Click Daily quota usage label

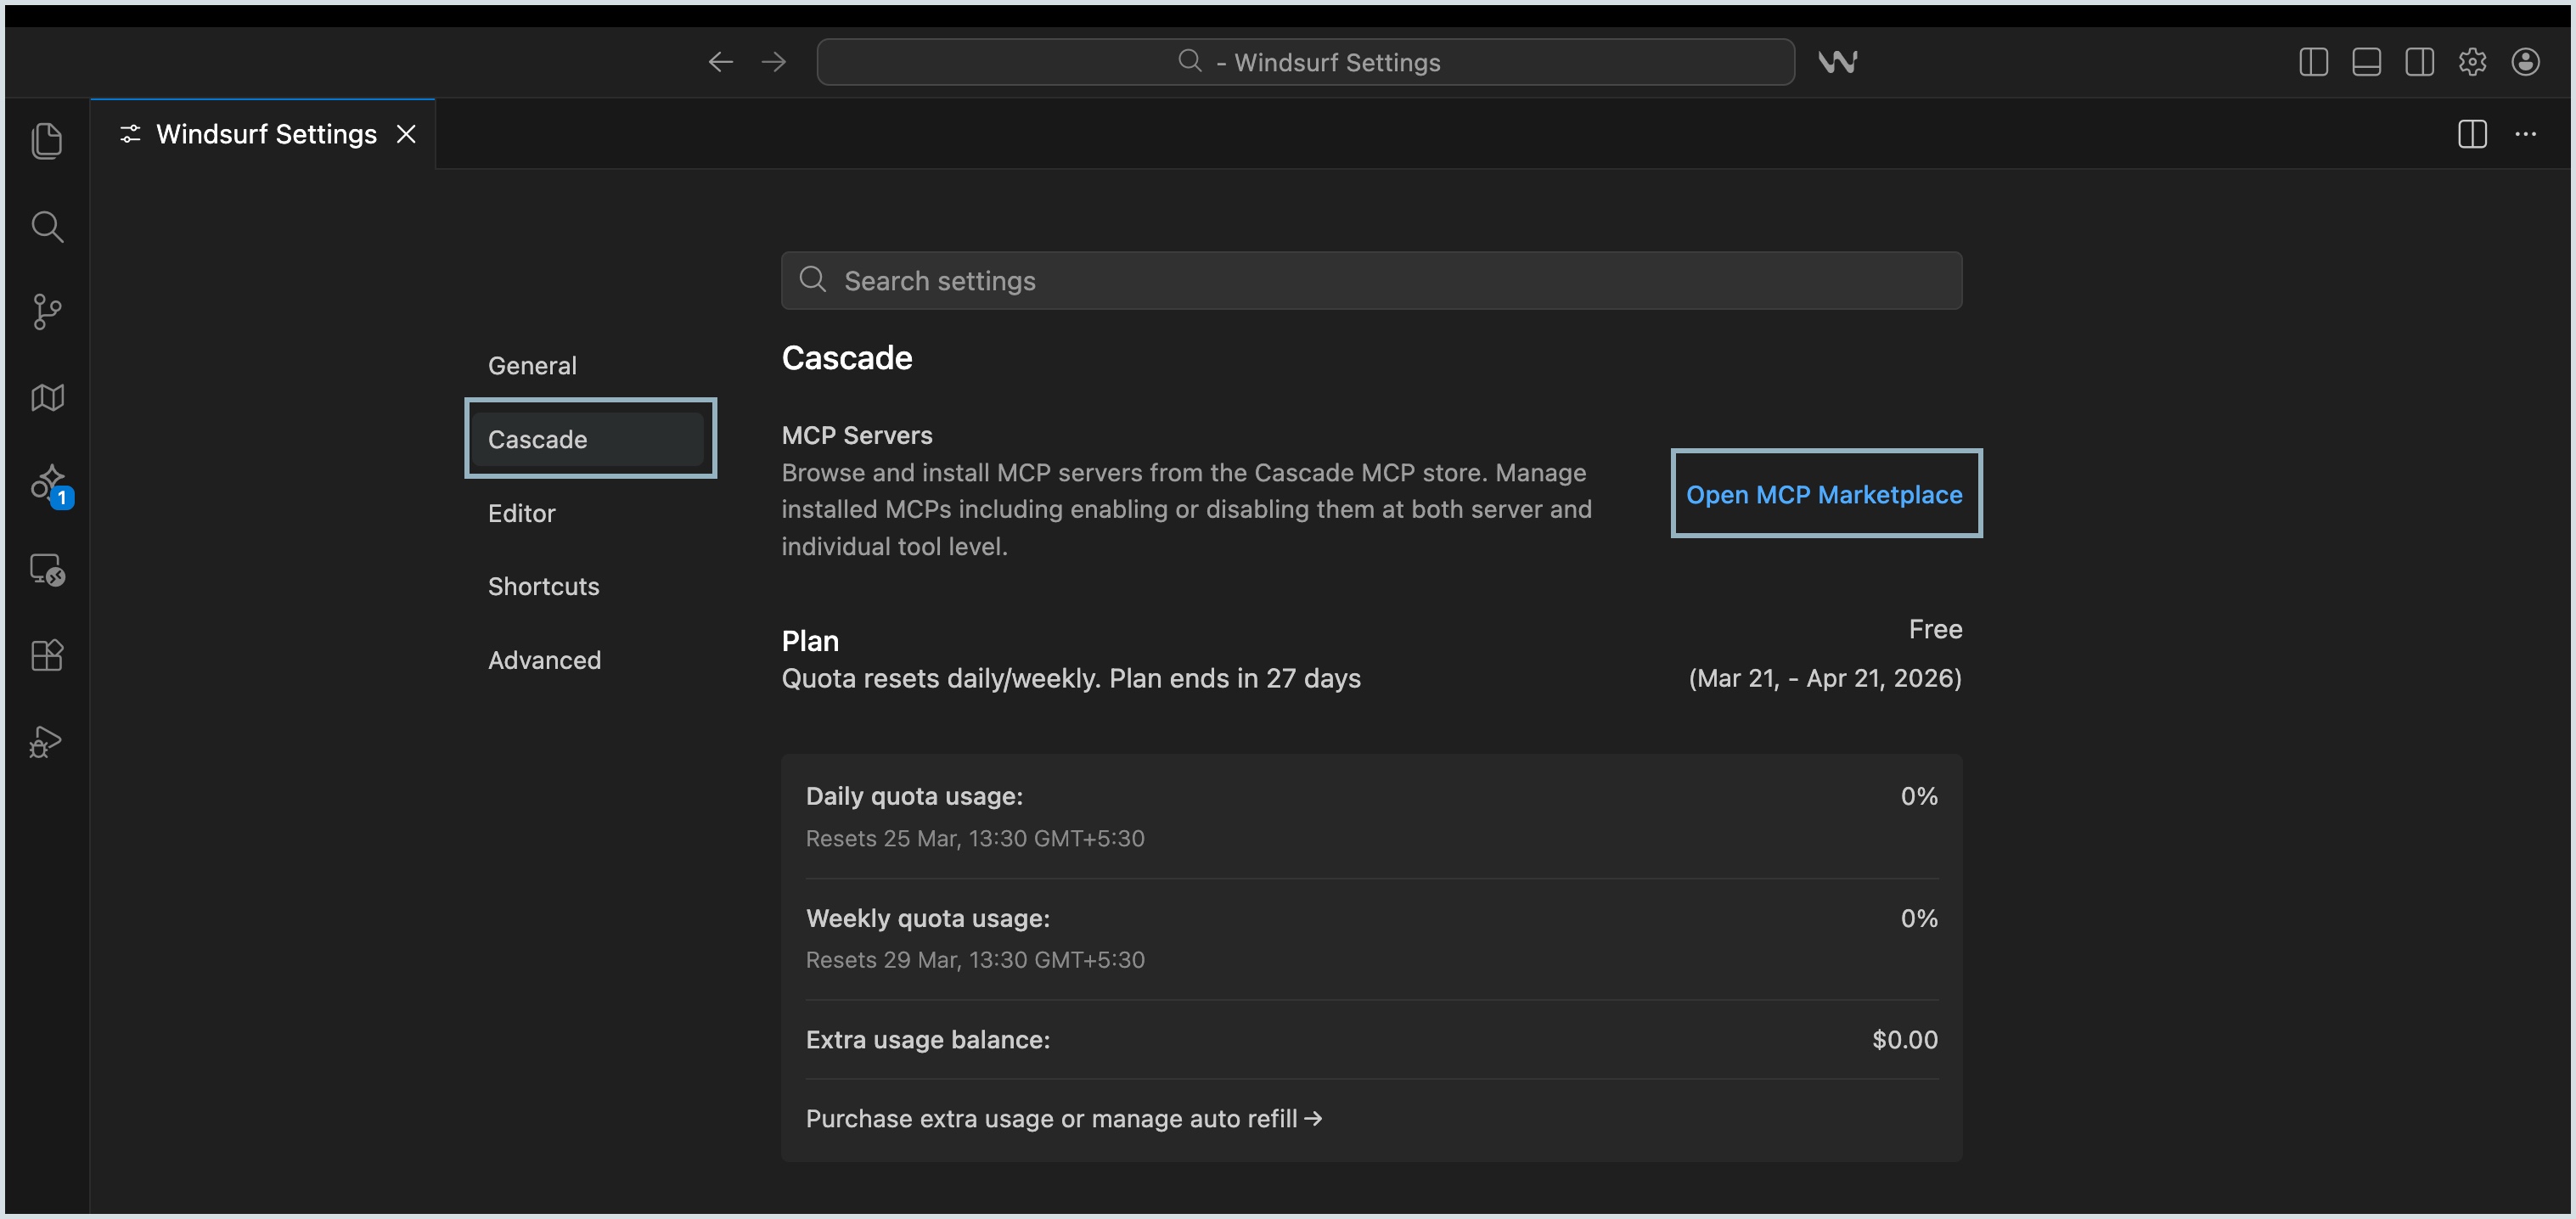pos(914,796)
